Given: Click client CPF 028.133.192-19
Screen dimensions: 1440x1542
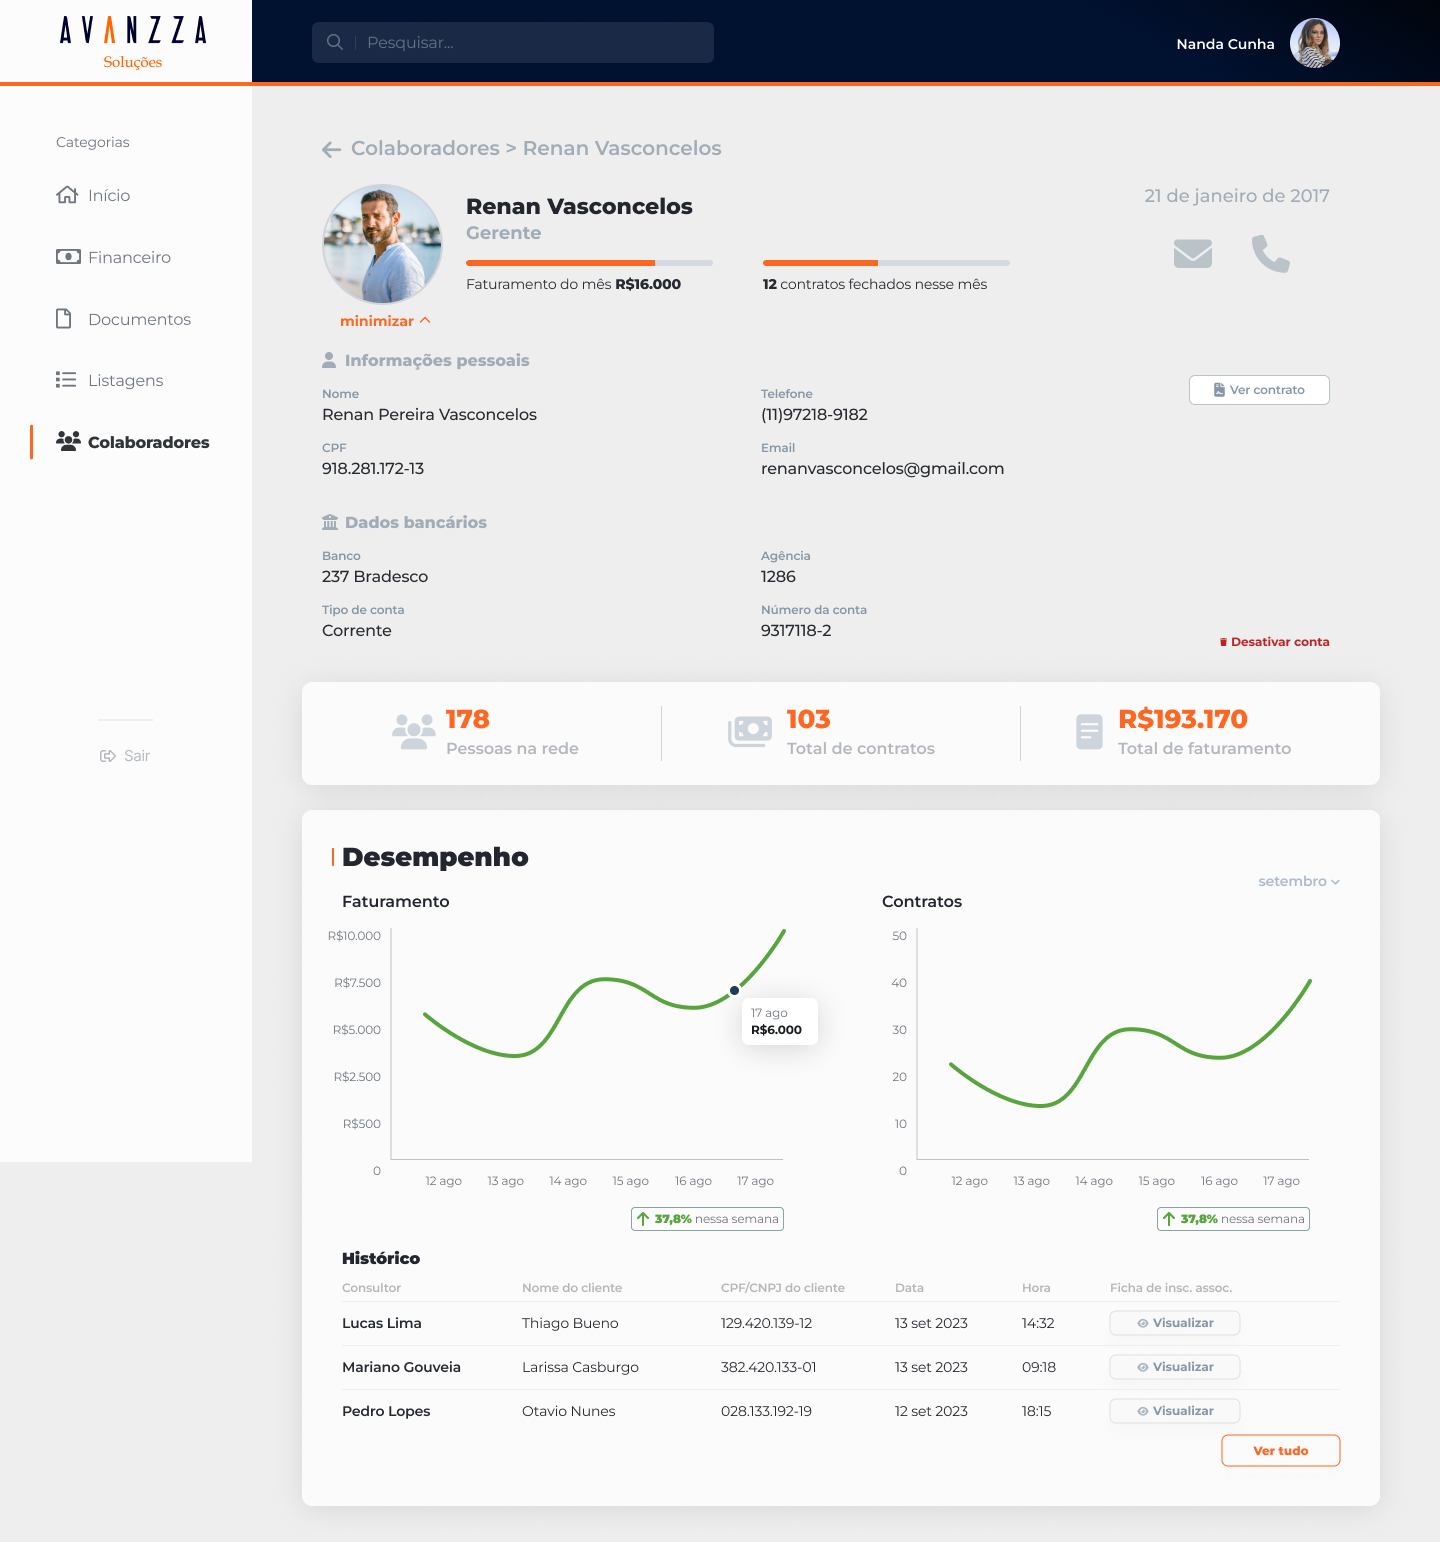Looking at the screenshot, I should pos(766,1411).
